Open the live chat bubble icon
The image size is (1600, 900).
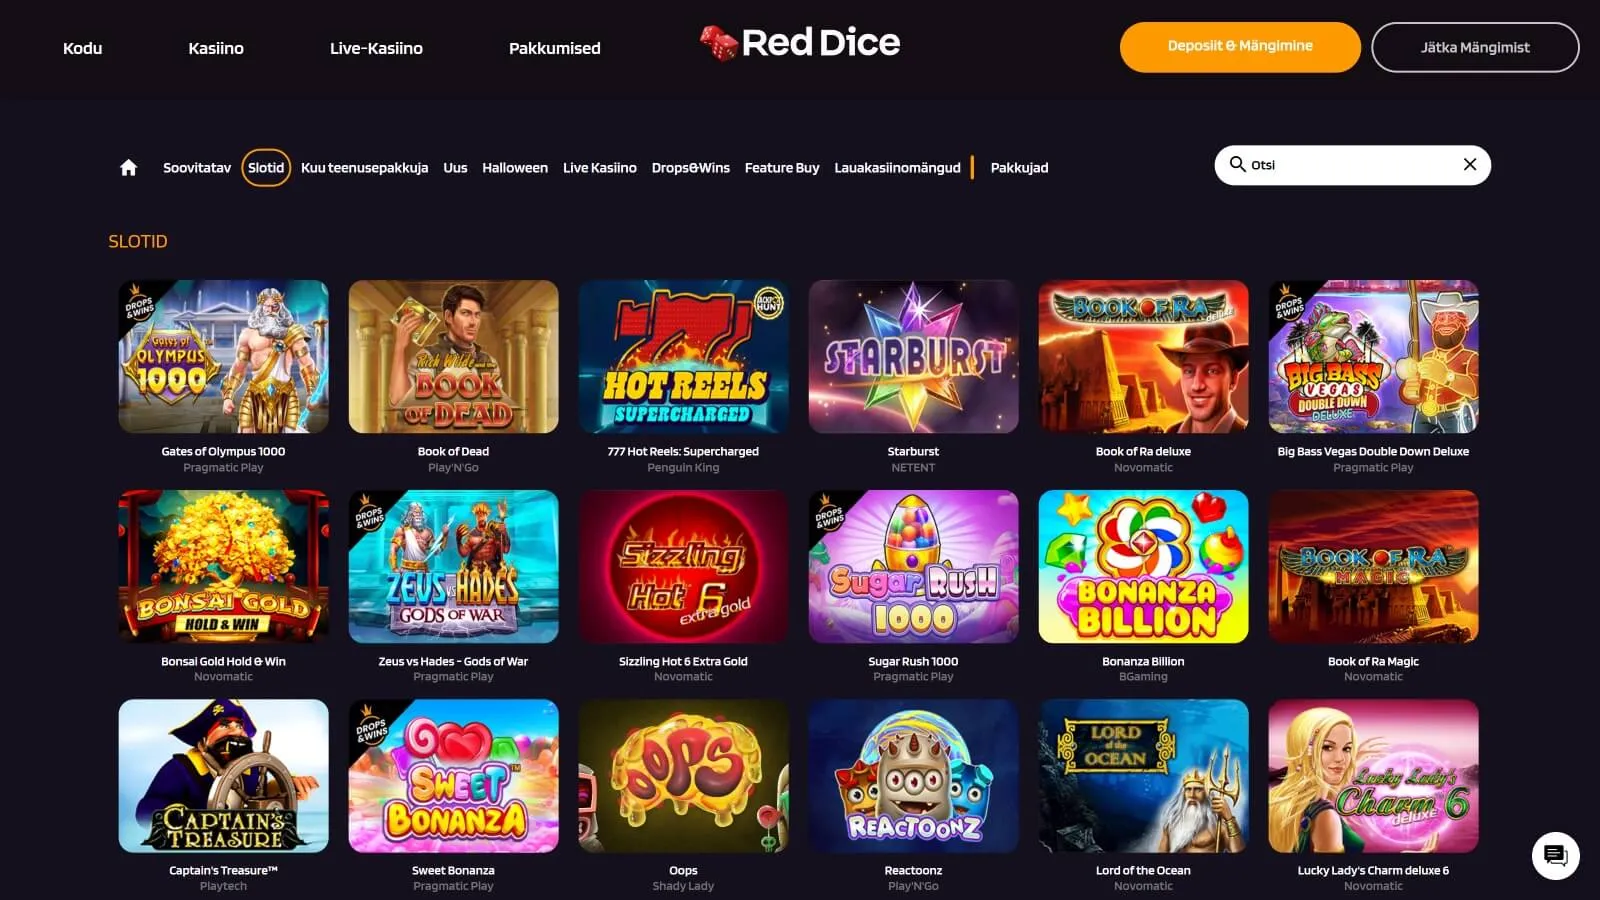1555,856
